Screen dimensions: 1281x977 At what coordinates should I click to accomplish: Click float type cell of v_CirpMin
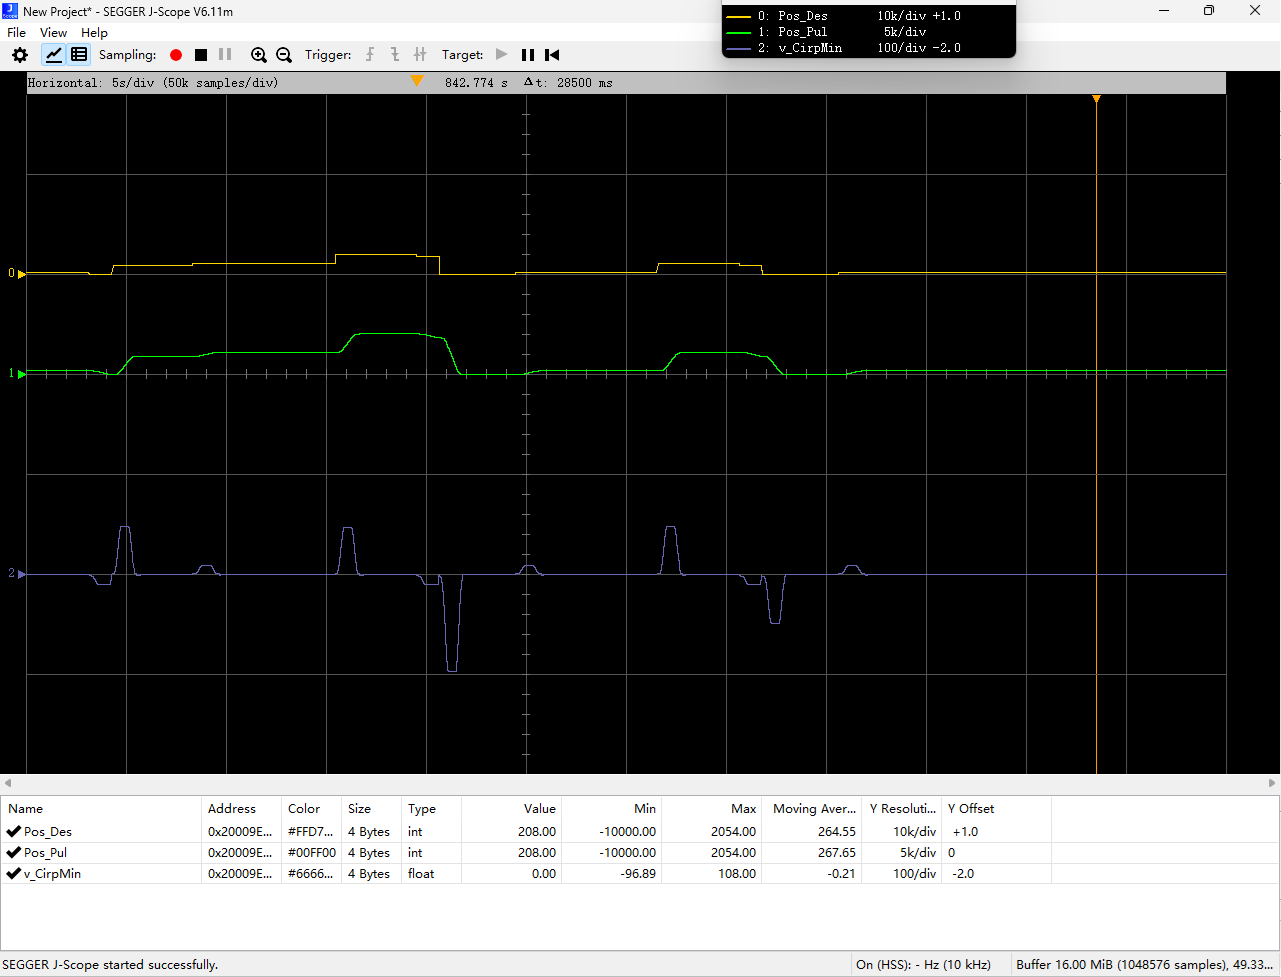pos(431,873)
